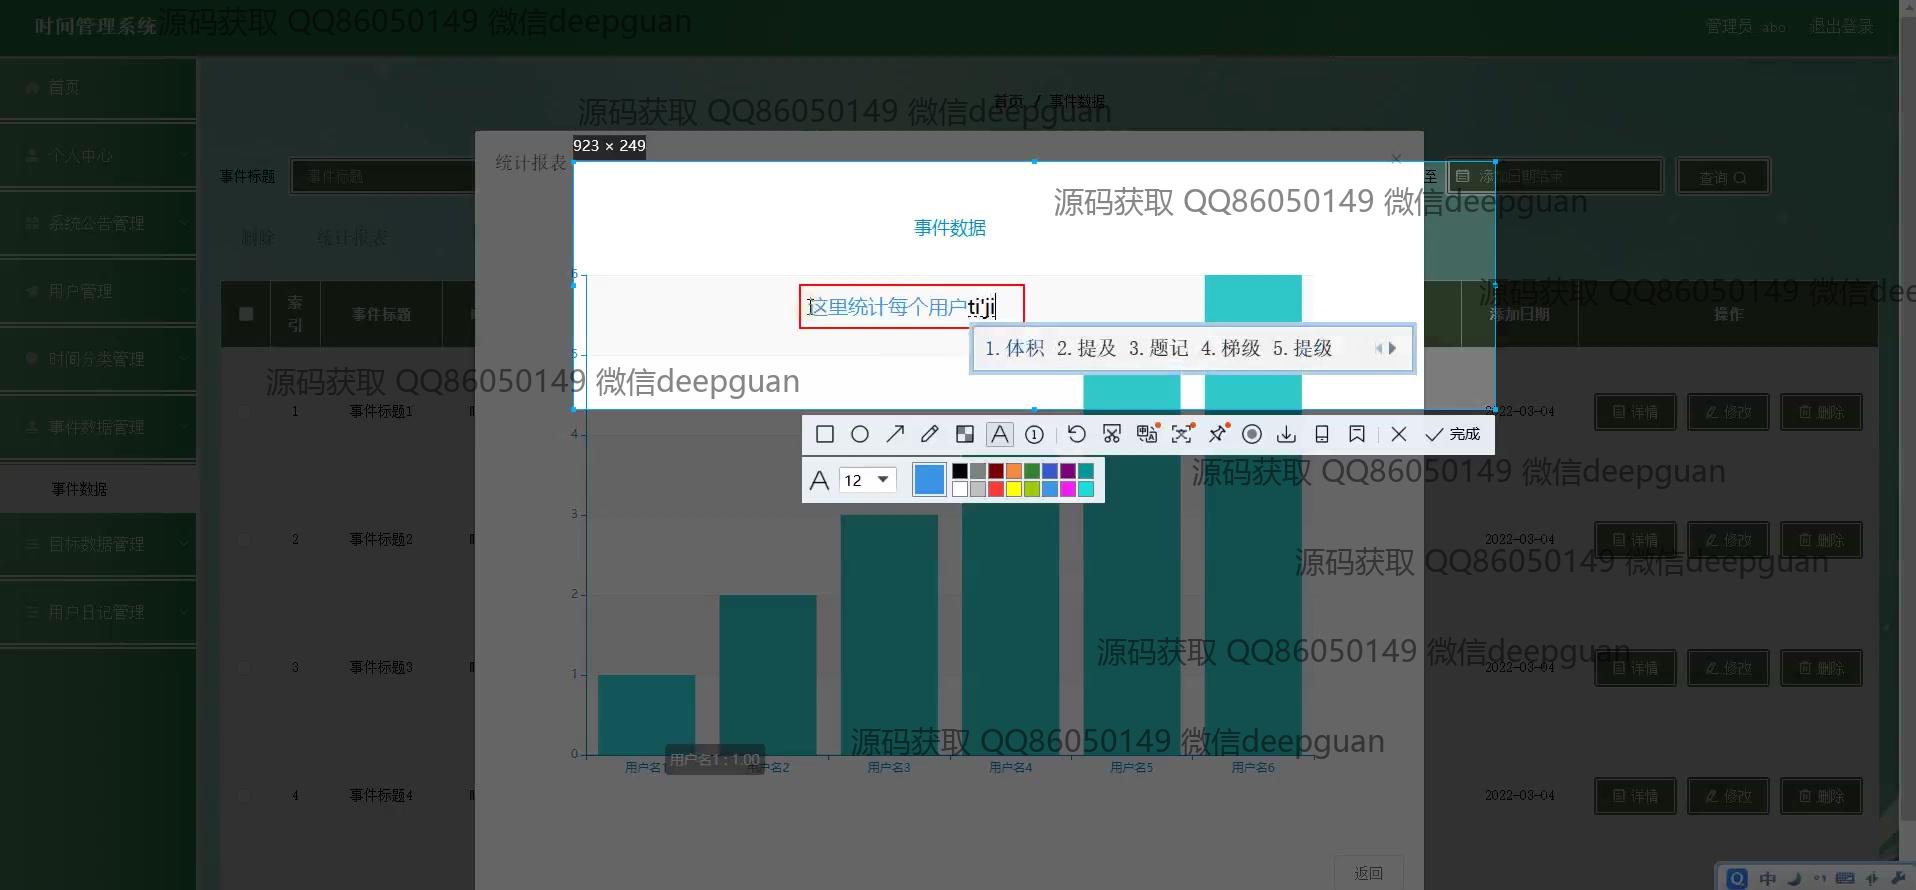Open 首页 in the sidebar
The width and height of the screenshot is (1916, 890).
[98, 88]
